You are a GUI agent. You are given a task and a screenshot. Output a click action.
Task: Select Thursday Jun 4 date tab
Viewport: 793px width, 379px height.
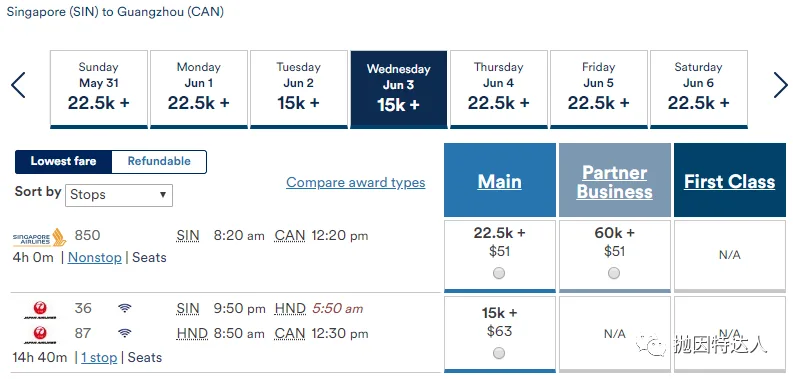[498, 89]
